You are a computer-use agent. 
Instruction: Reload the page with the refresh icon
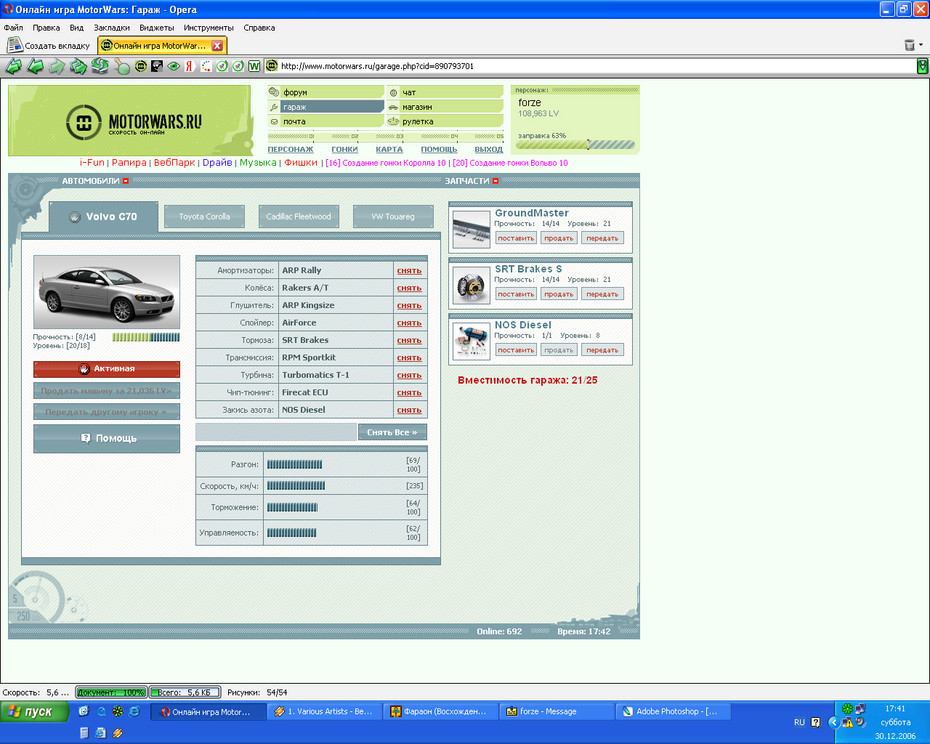[x=100, y=66]
